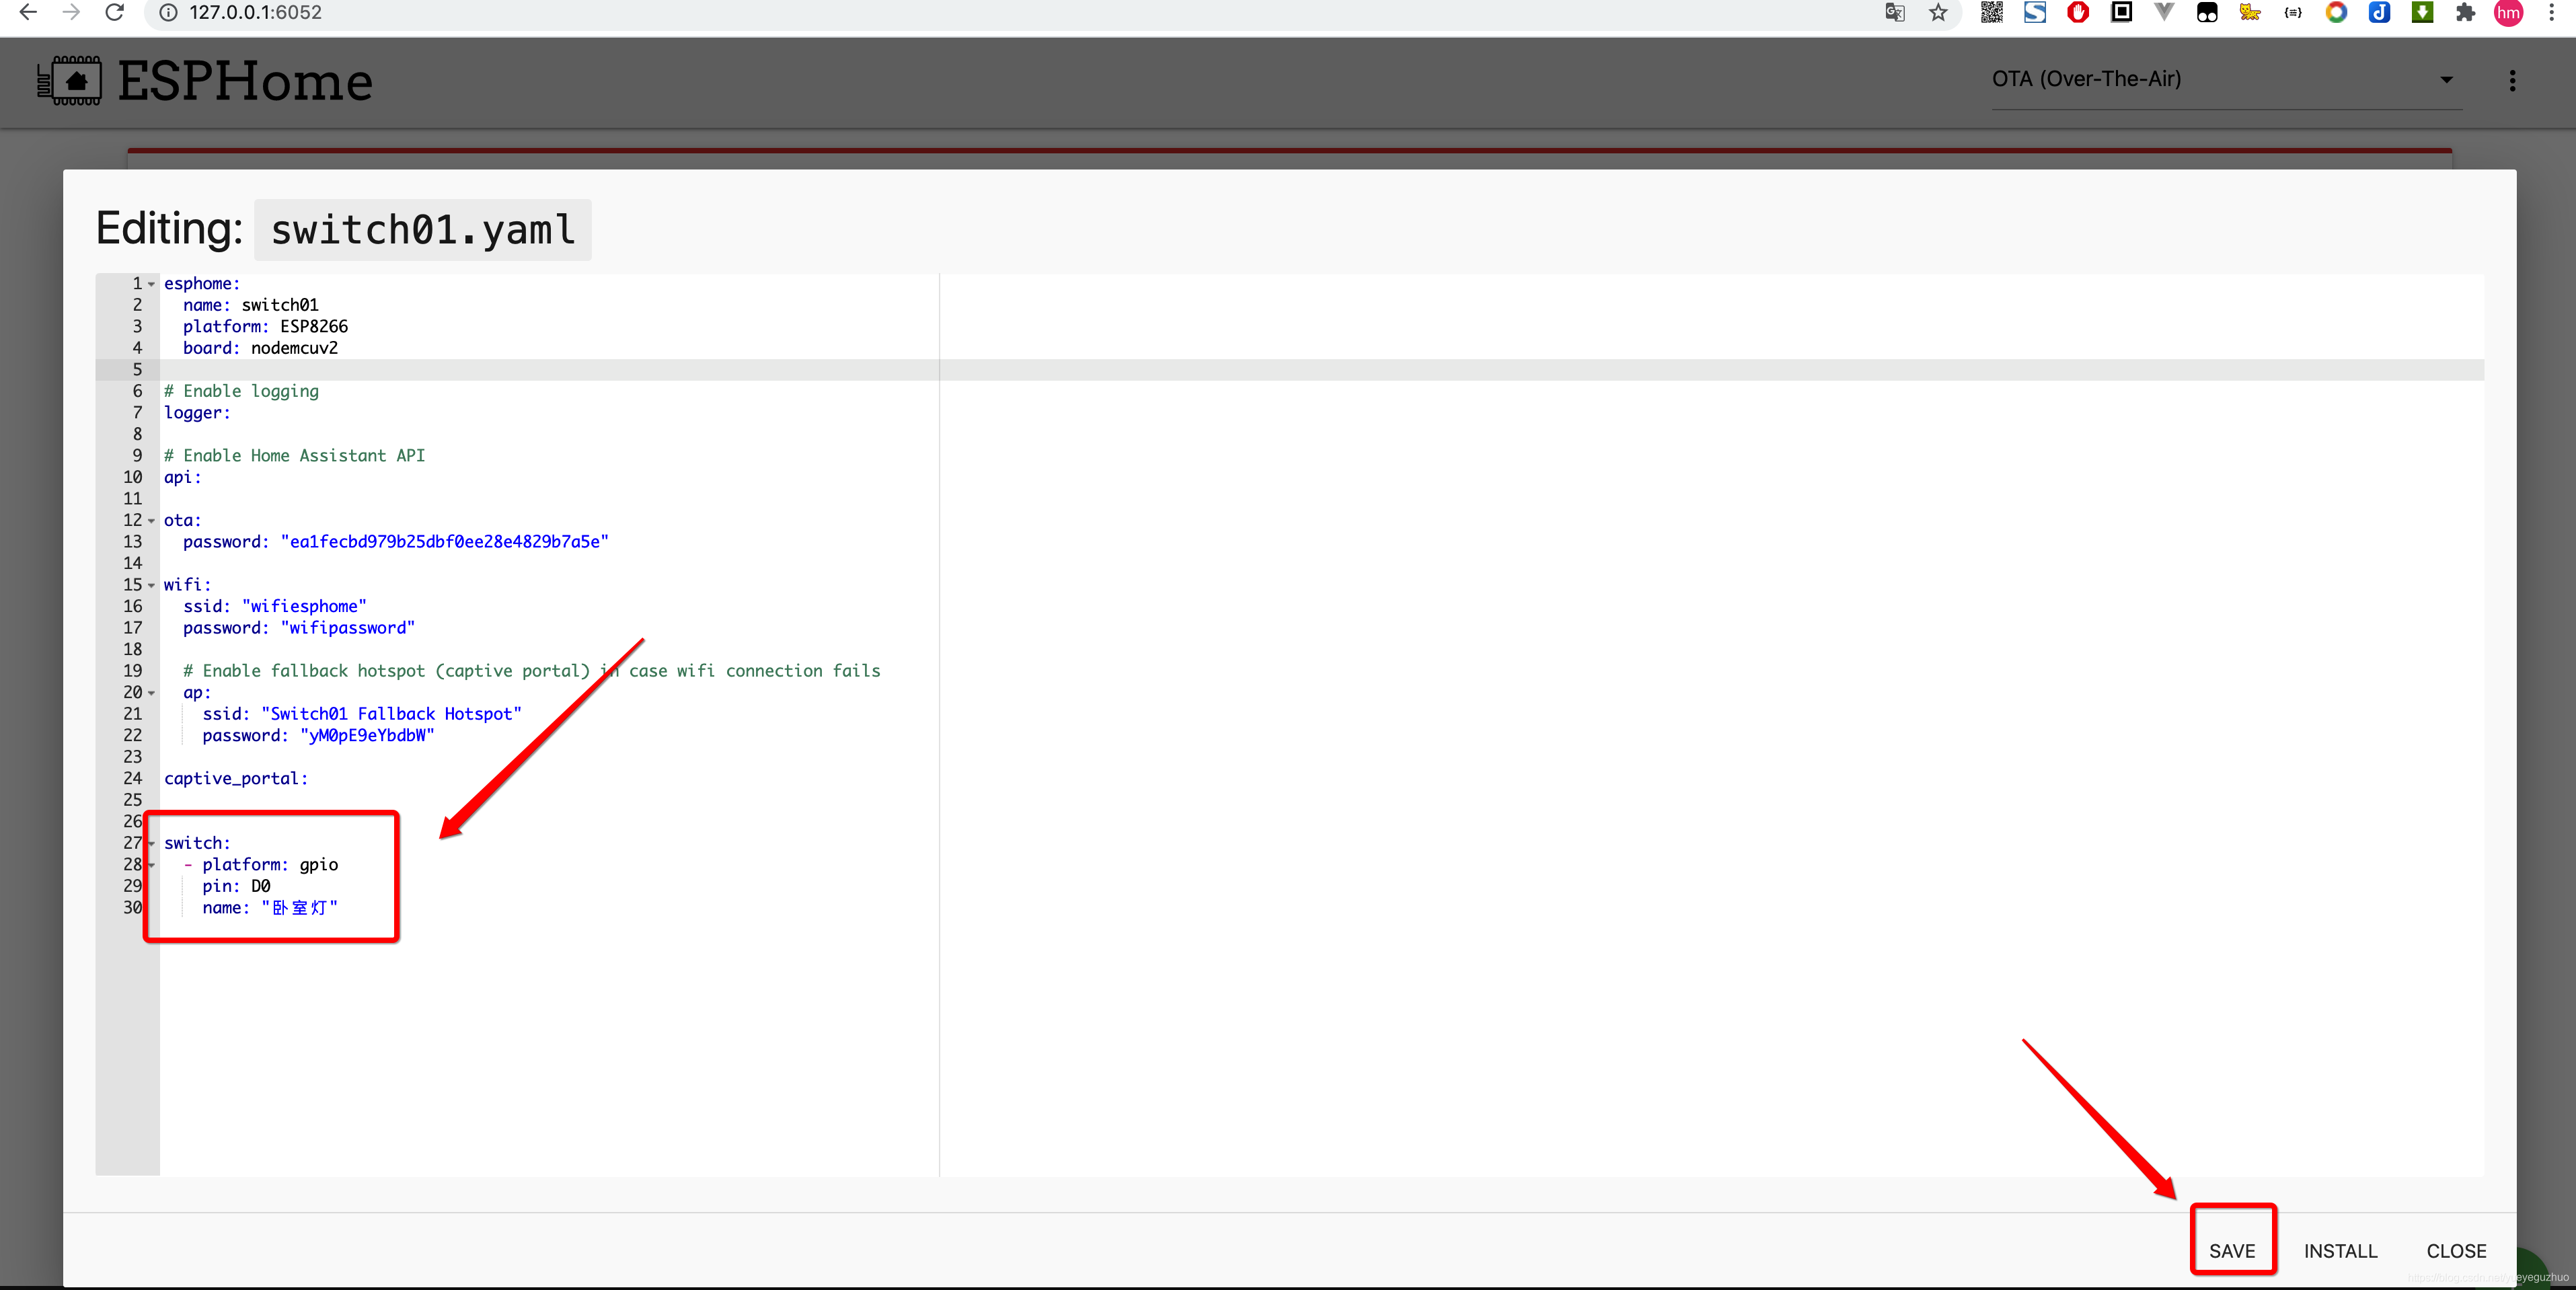2576x1290 pixels.
Task: Click the SAVE button
Action: 2231,1250
